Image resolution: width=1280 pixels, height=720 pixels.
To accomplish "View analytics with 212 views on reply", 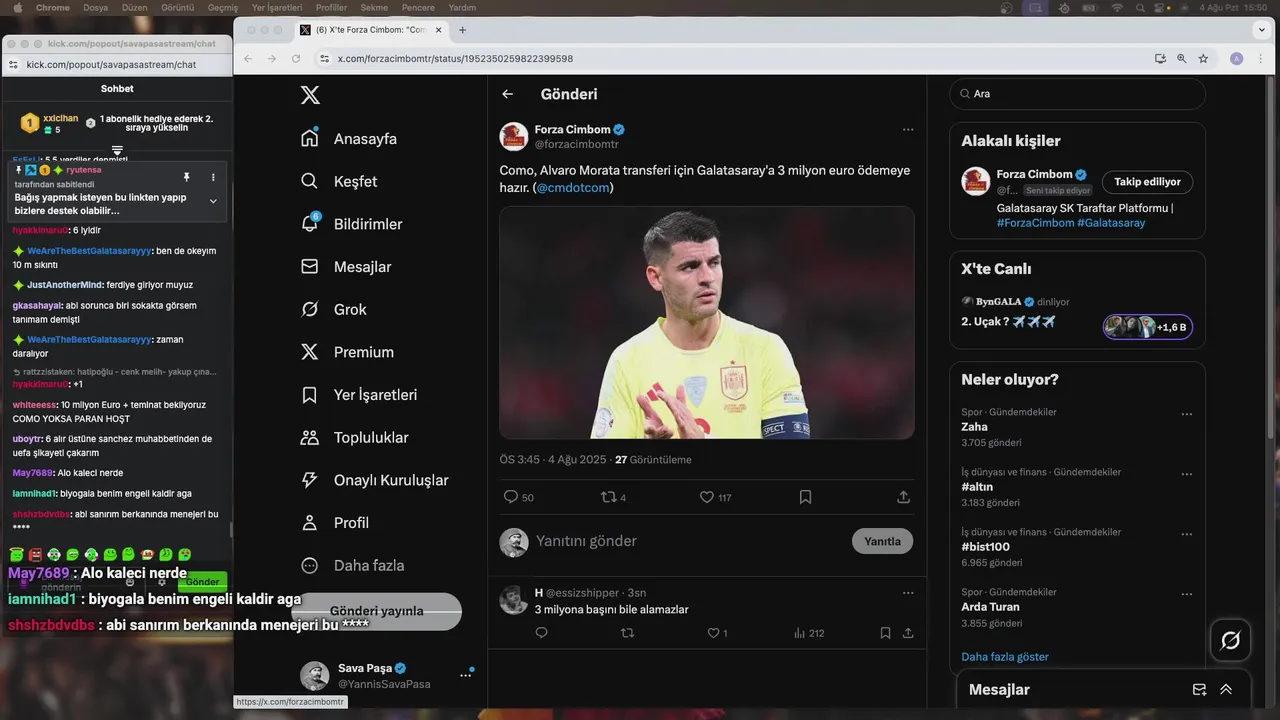I will [x=808, y=633].
